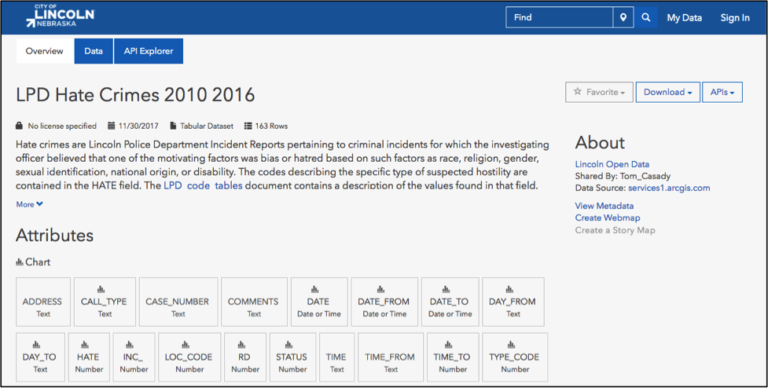Click the chart icon next to Chart label
Viewport: 768px width, 388px height.
coord(20,262)
